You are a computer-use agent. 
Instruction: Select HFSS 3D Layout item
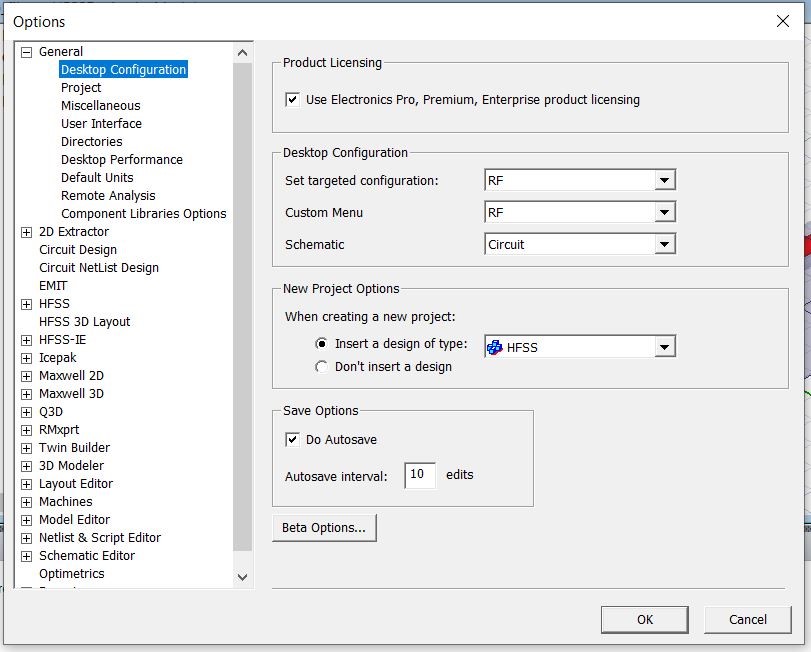[x=84, y=322]
